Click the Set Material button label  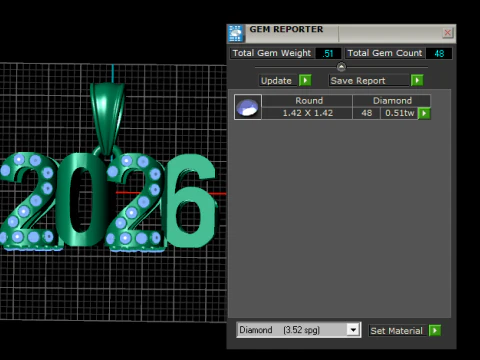coord(396,331)
